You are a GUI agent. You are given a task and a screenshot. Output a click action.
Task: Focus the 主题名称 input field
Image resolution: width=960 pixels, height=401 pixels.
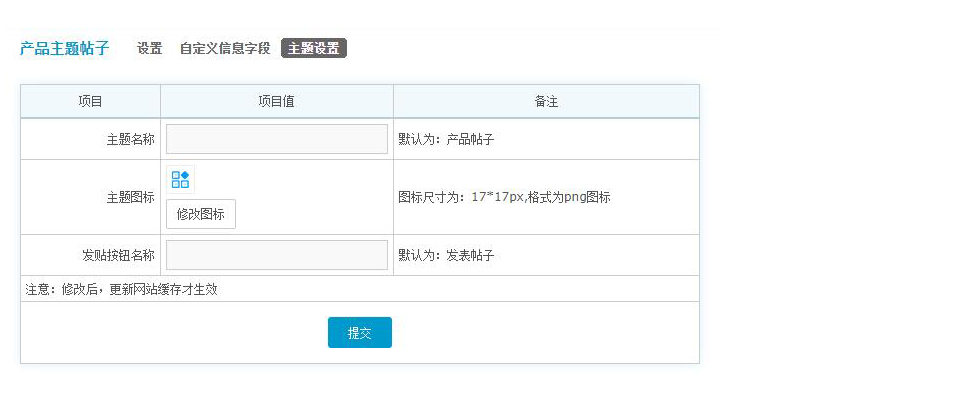pos(277,139)
